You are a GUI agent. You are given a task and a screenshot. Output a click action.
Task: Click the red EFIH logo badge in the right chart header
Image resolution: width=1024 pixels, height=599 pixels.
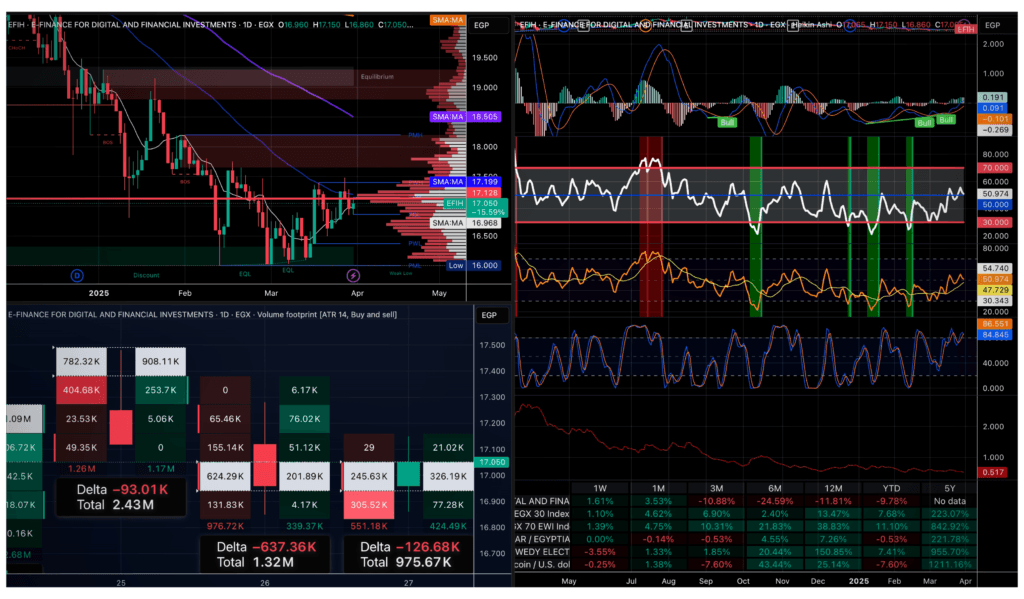tap(964, 27)
